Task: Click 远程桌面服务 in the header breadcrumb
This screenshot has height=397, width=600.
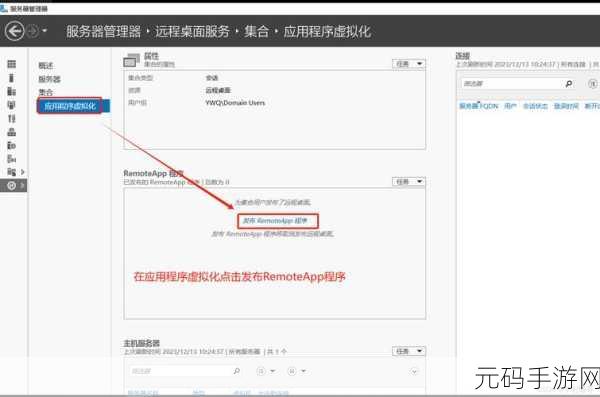Action: (x=192, y=31)
